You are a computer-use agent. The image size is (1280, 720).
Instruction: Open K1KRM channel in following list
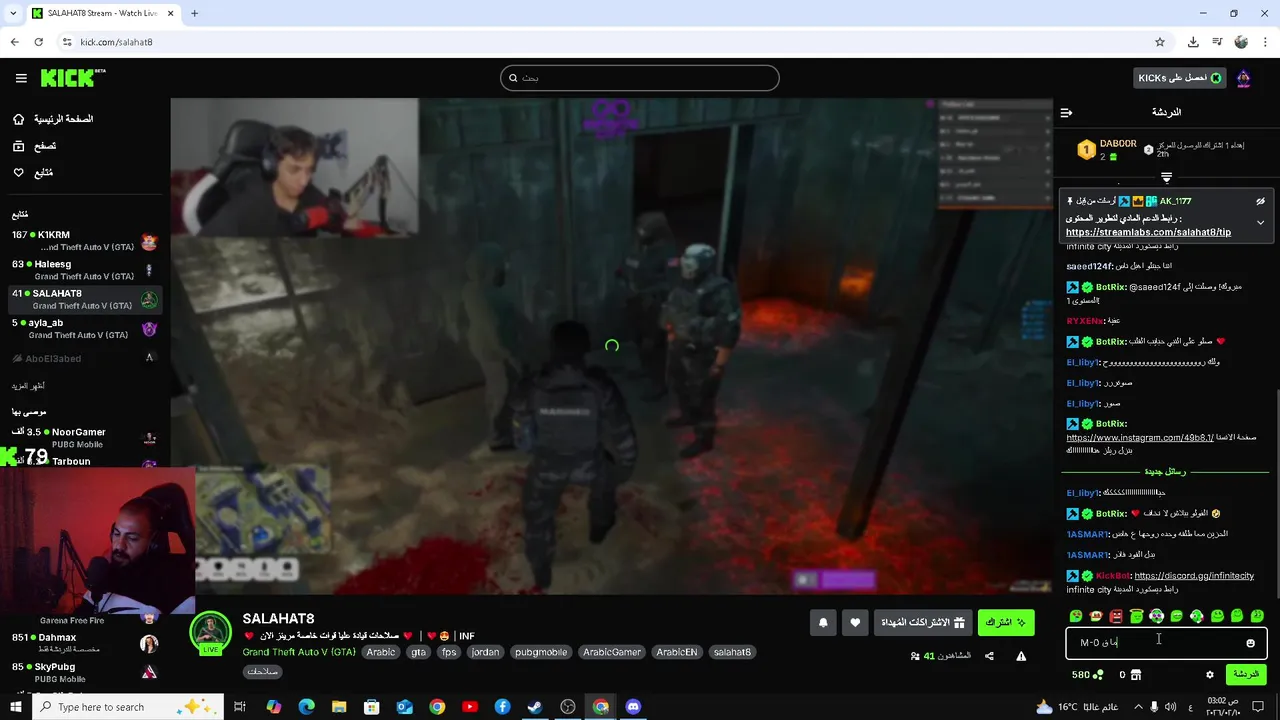click(x=84, y=240)
